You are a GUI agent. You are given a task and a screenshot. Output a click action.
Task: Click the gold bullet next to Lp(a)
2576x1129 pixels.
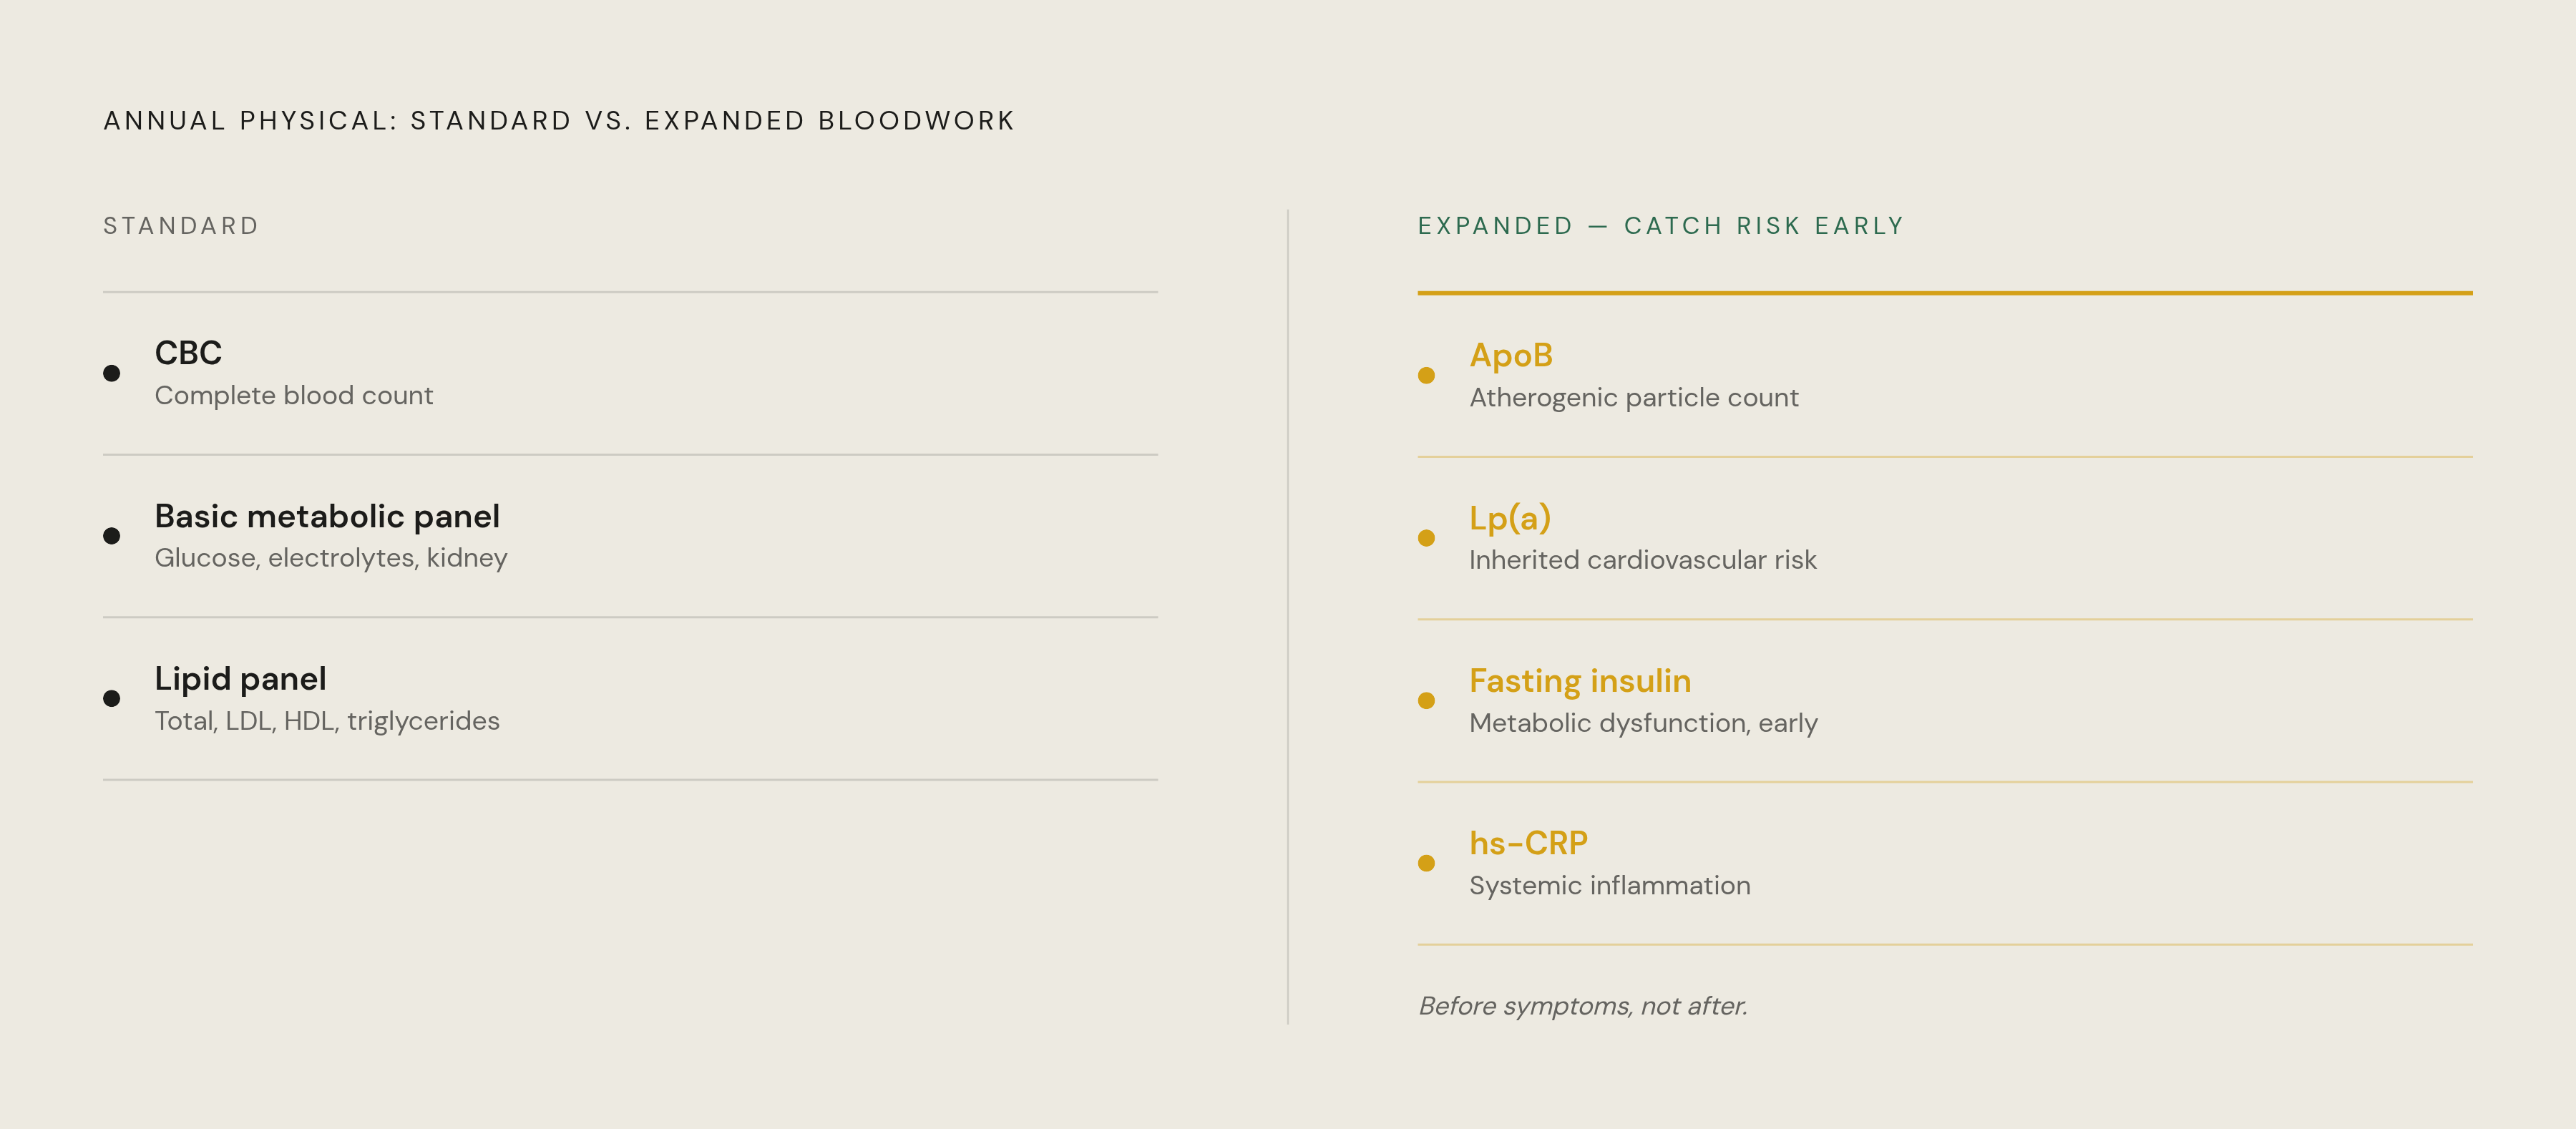[x=1427, y=538]
